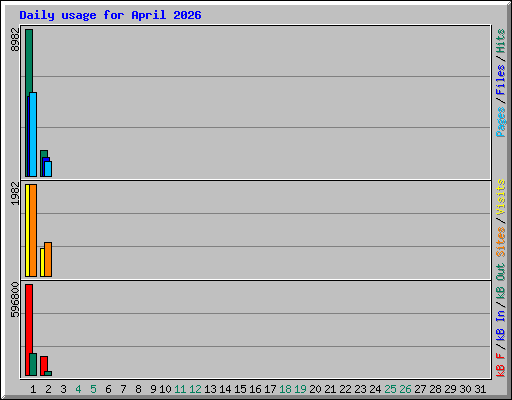Click day 27 on the x-axis
512x400 pixels.
click(420, 389)
